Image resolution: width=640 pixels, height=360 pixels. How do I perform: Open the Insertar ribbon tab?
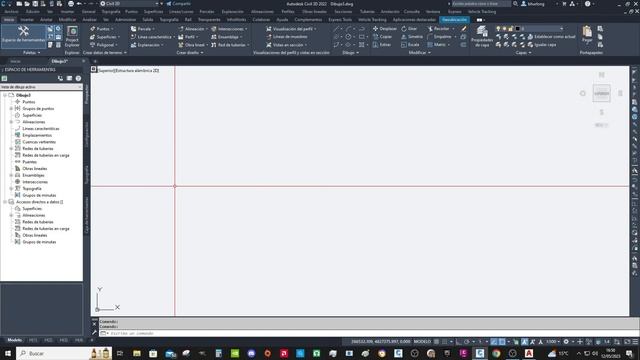[27, 20]
